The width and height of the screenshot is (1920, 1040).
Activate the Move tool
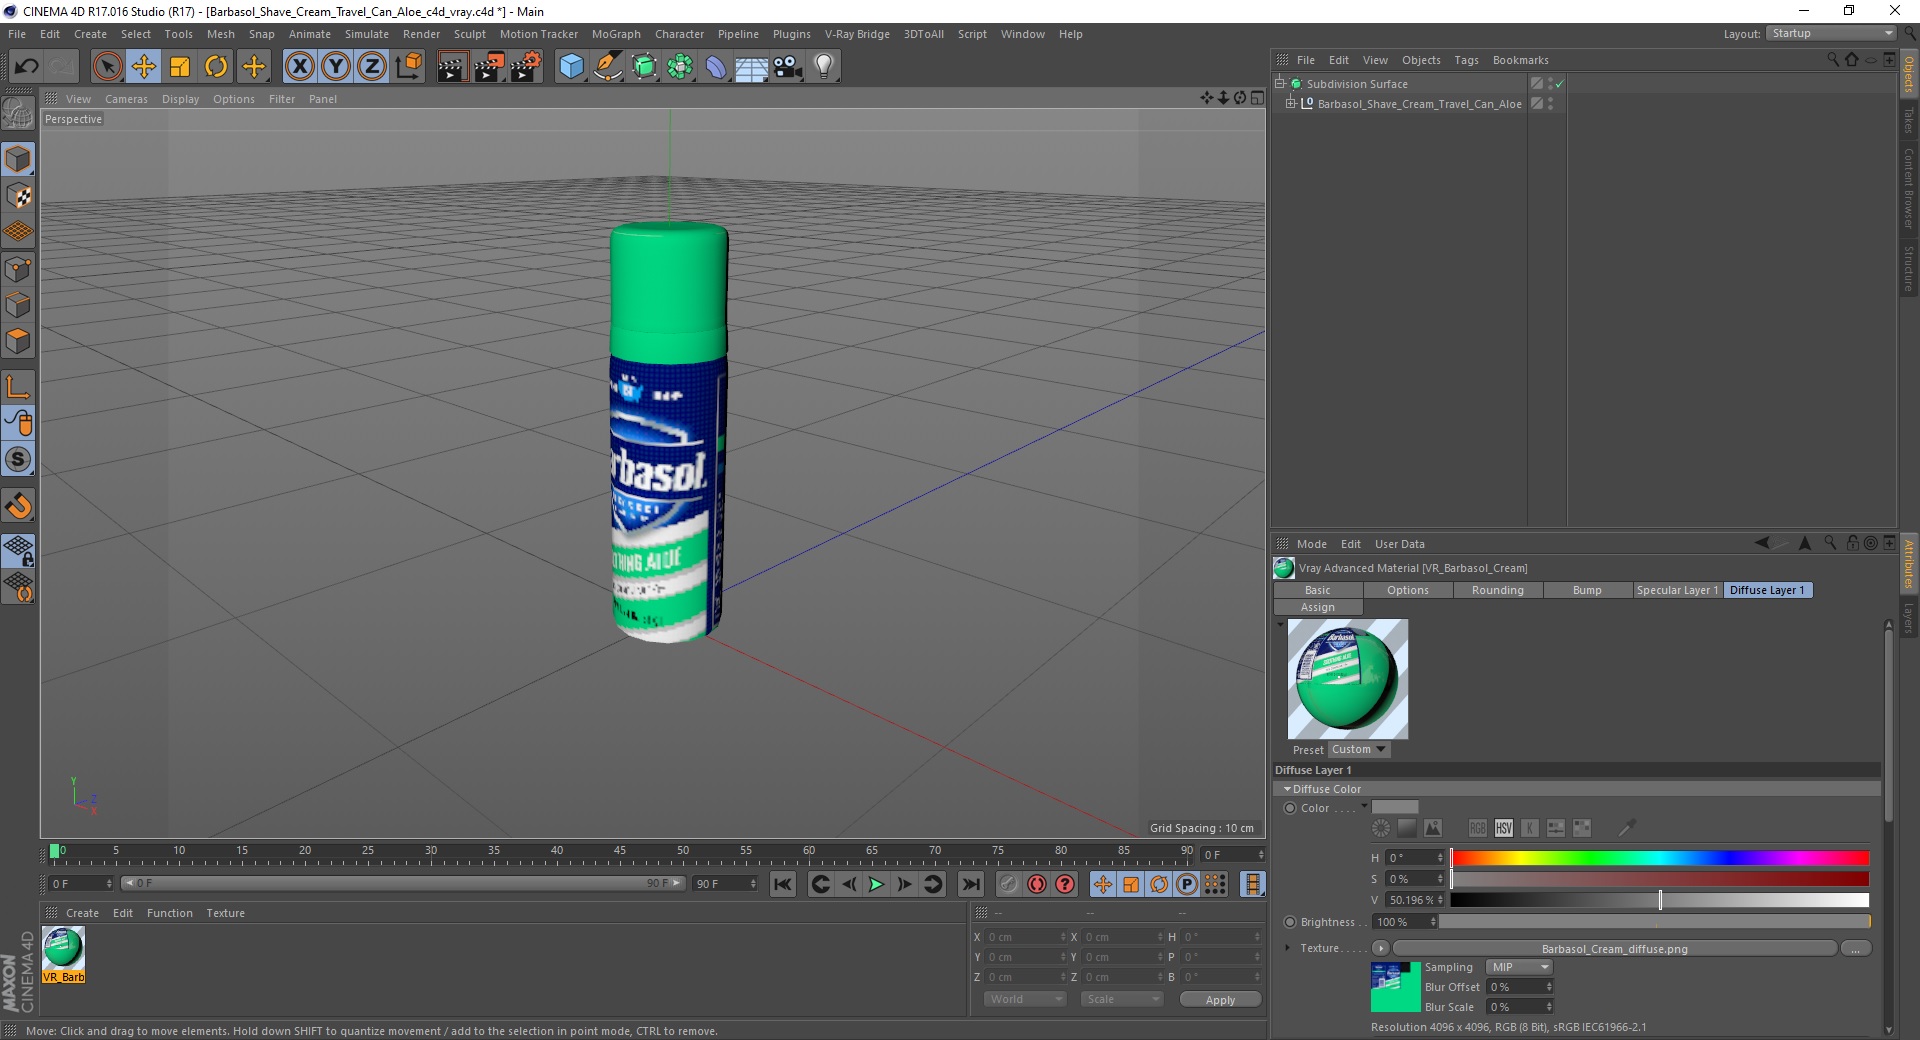144,67
